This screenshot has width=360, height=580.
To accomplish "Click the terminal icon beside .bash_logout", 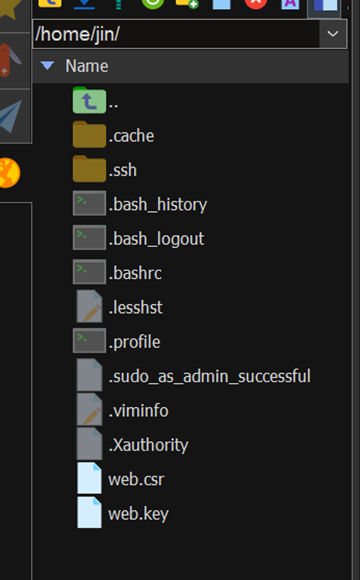I will [x=89, y=237].
